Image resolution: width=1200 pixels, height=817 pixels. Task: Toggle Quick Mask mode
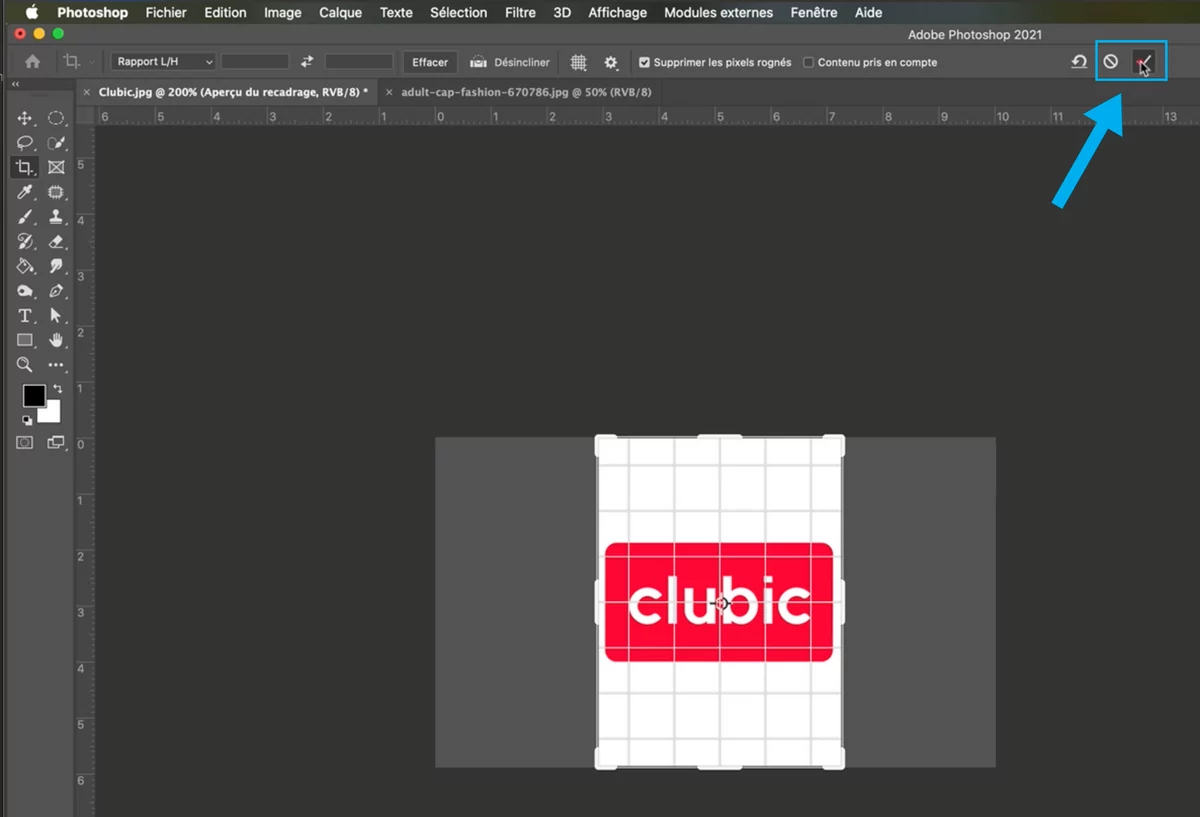point(25,442)
